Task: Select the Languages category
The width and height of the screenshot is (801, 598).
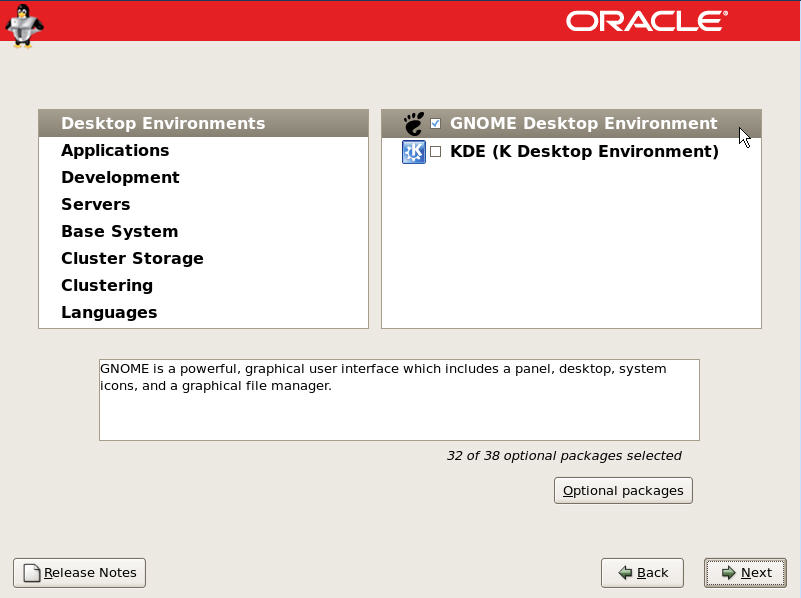Action: [x=203, y=313]
